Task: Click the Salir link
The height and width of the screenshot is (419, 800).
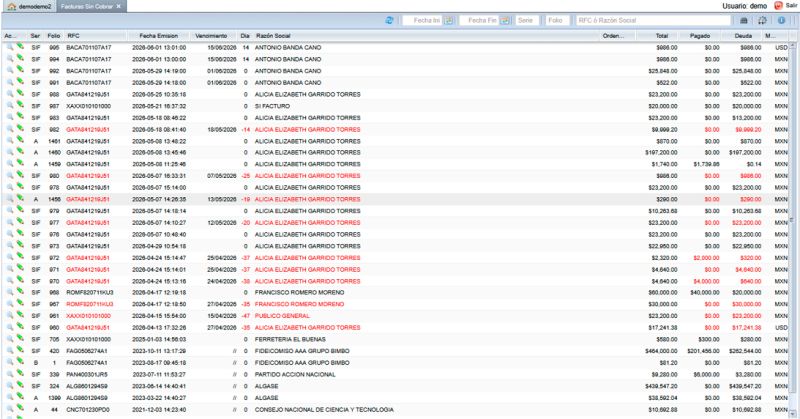Action: (x=791, y=6)
